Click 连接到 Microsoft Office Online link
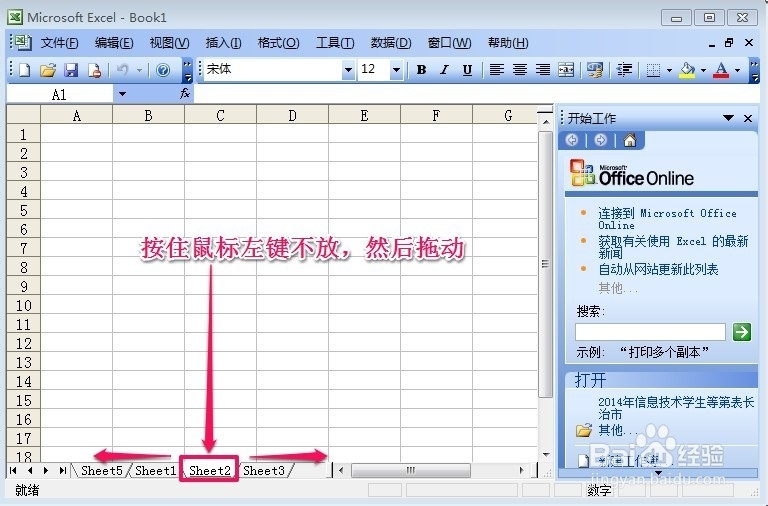This screenshot has width=768, height=506. tap(667, 219)
